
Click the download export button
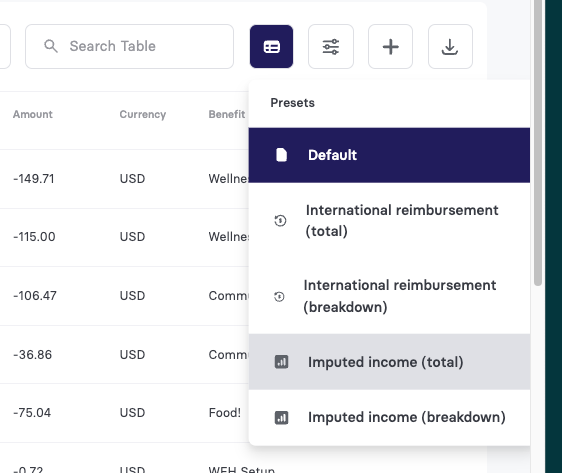(x=450, y=47)
